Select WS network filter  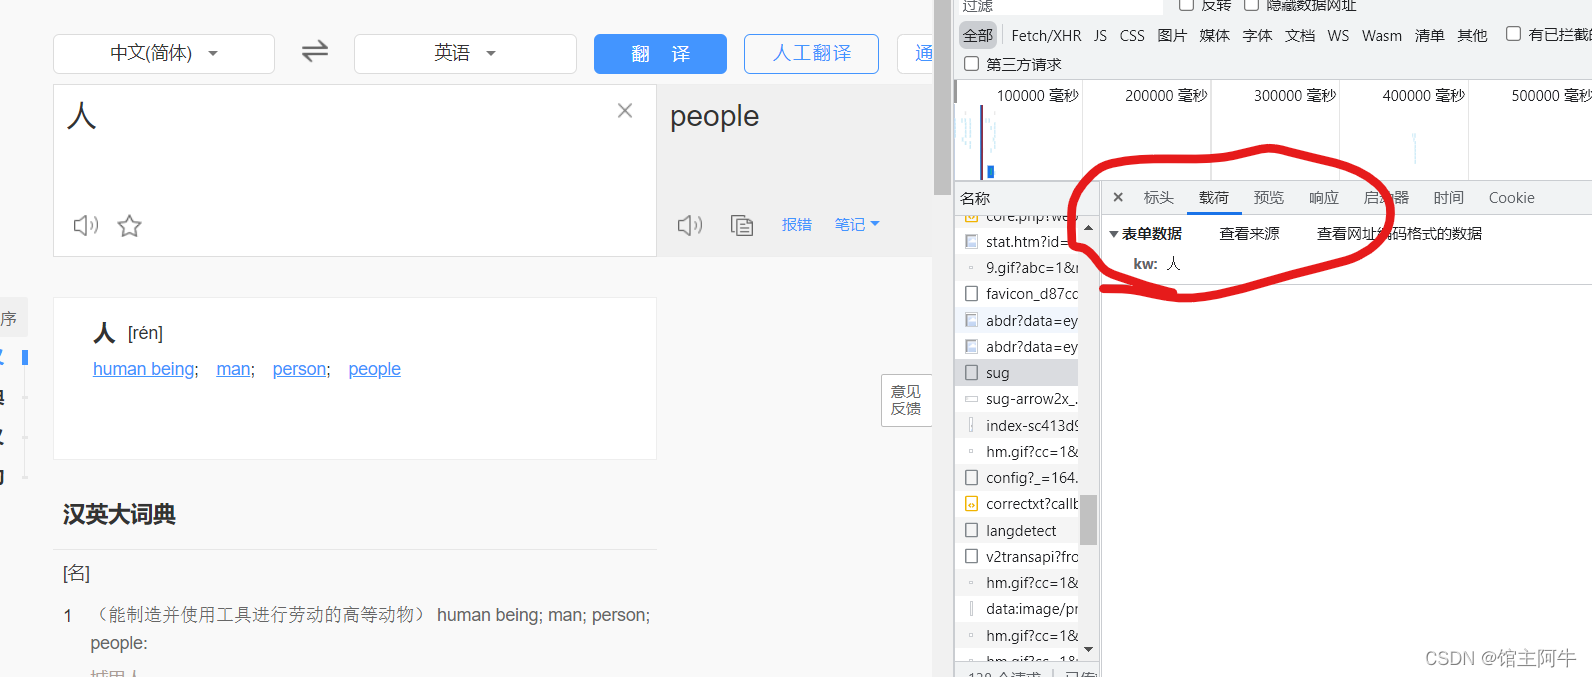[1338, 35]
